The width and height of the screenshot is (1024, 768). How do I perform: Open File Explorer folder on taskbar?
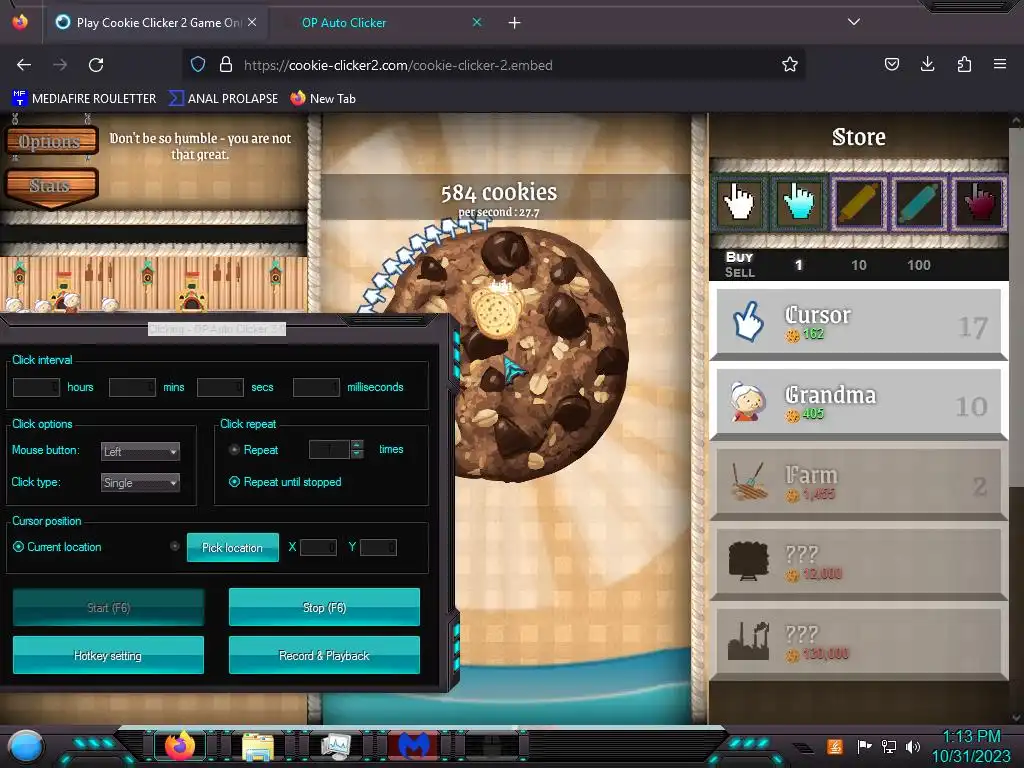tap(258, 747)
